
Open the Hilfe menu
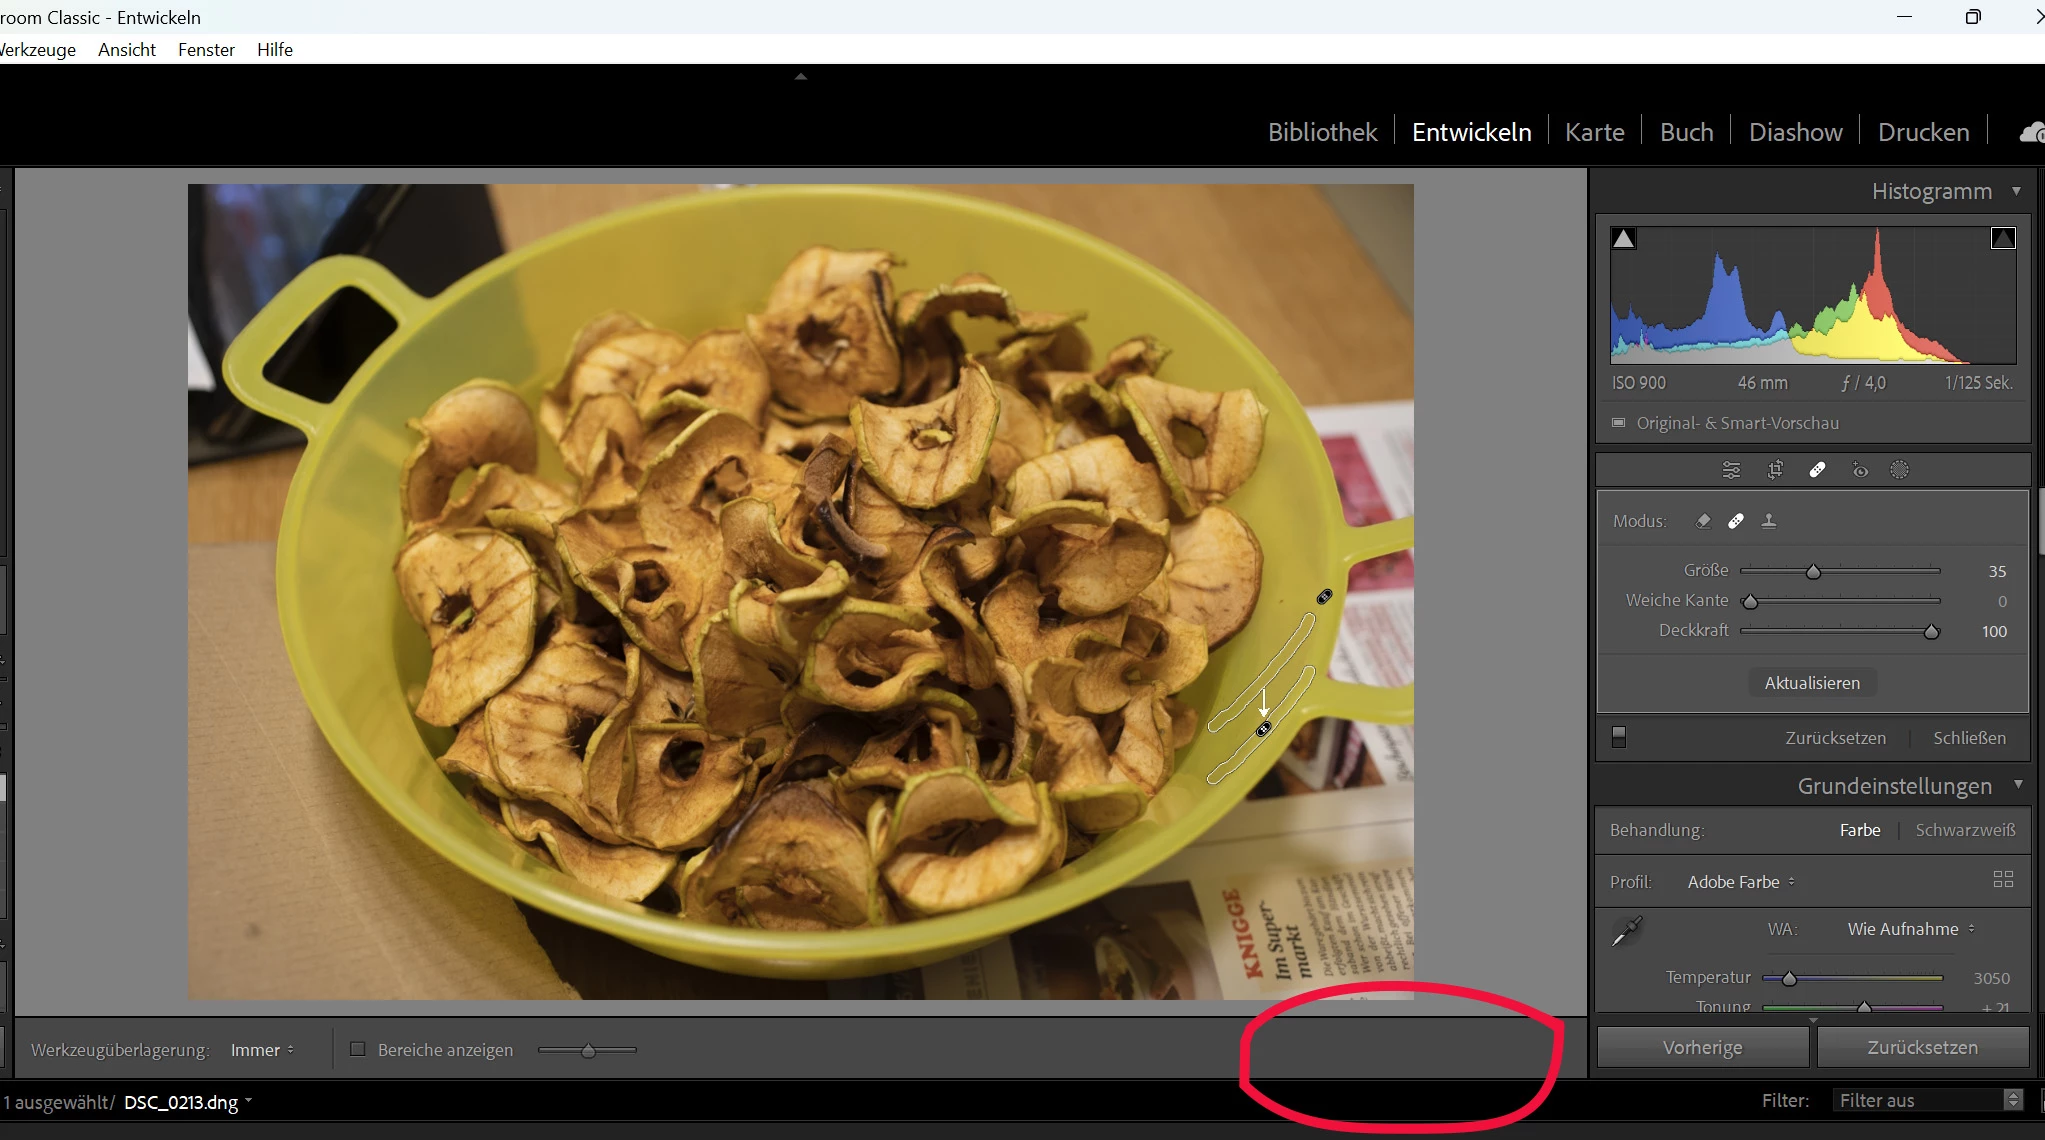274,50
